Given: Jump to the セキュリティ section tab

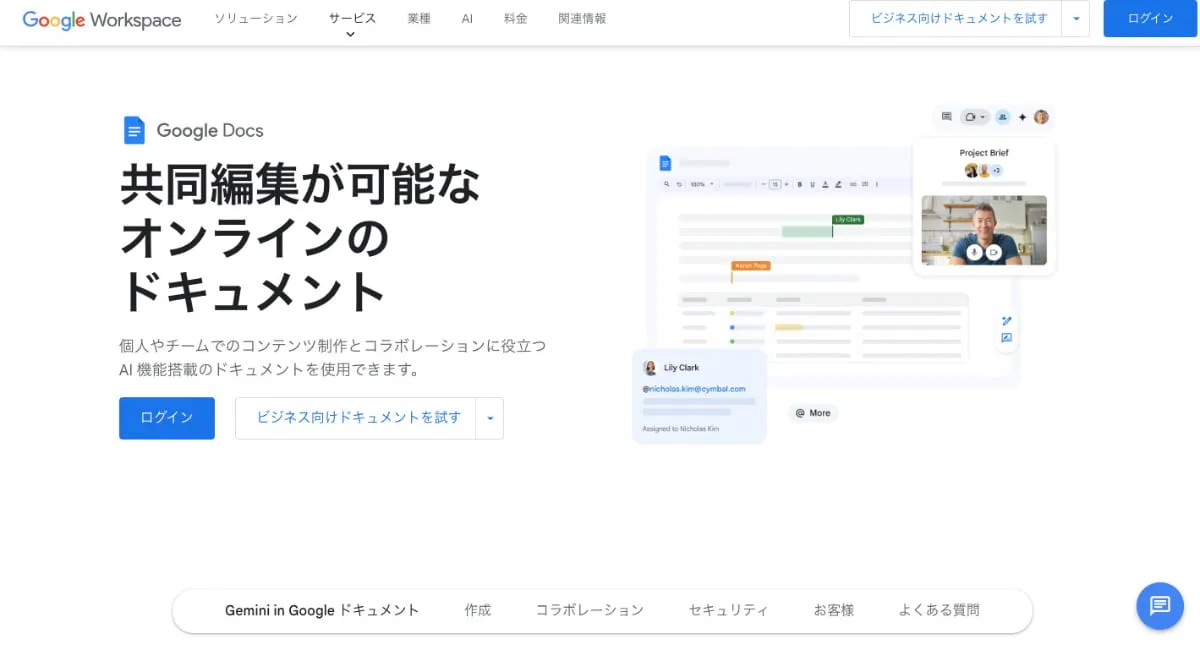Looking at the screenshot, I should (x=728, y=610).
